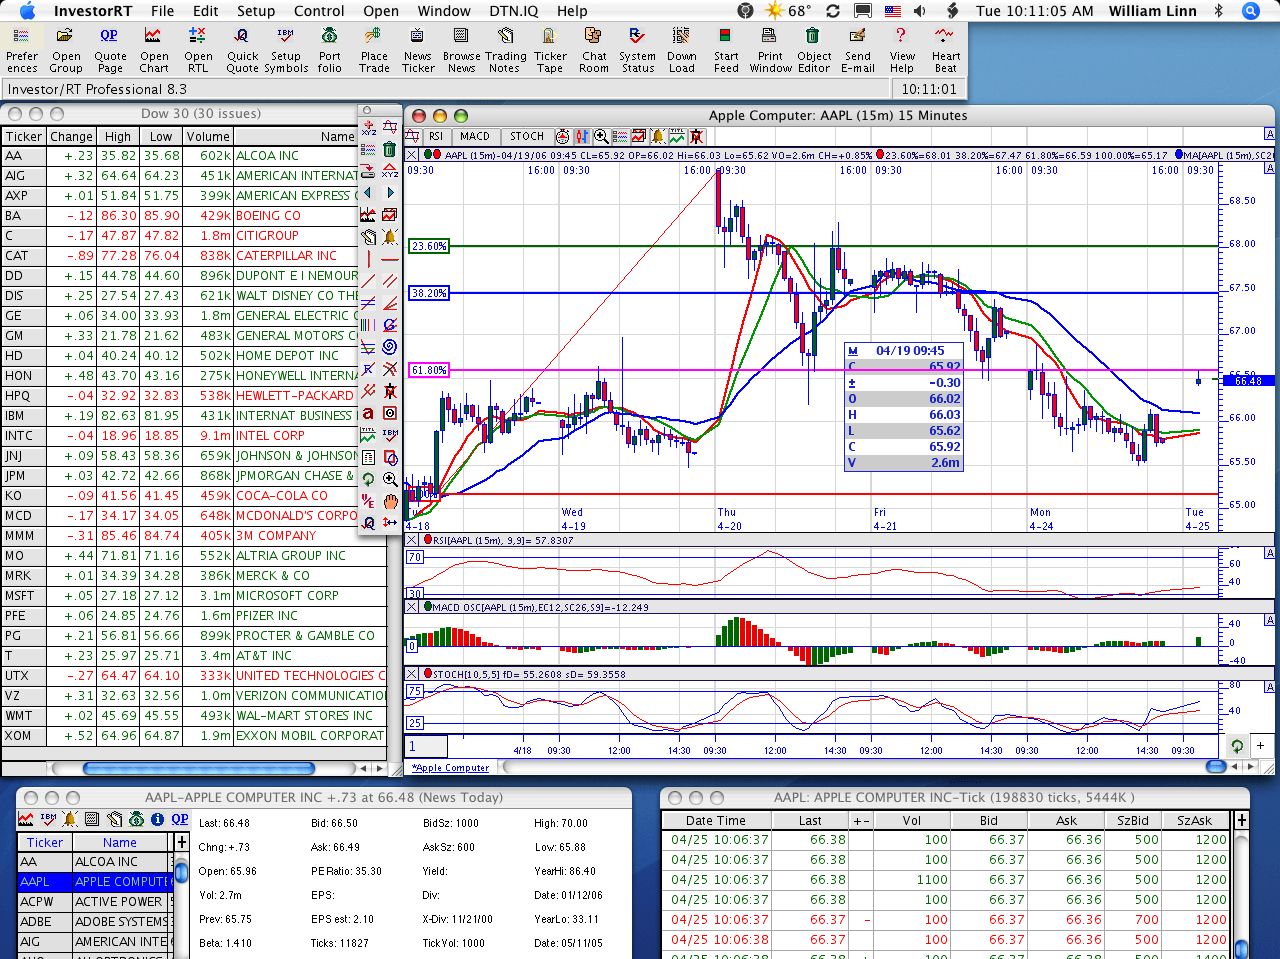Open the Quote Page (QP) tool

[110, 49]
